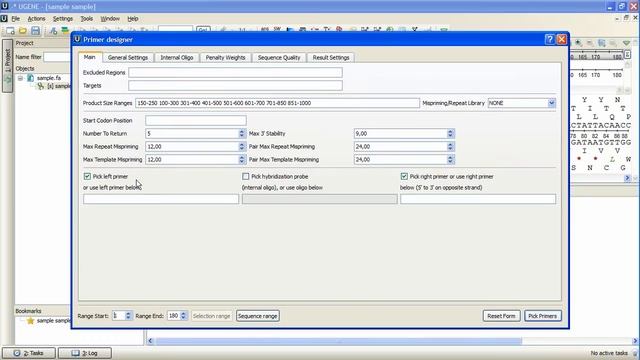640x360 pixels.
Task: Click the Product Size Ranges field
Action: (x=277, y=103)
